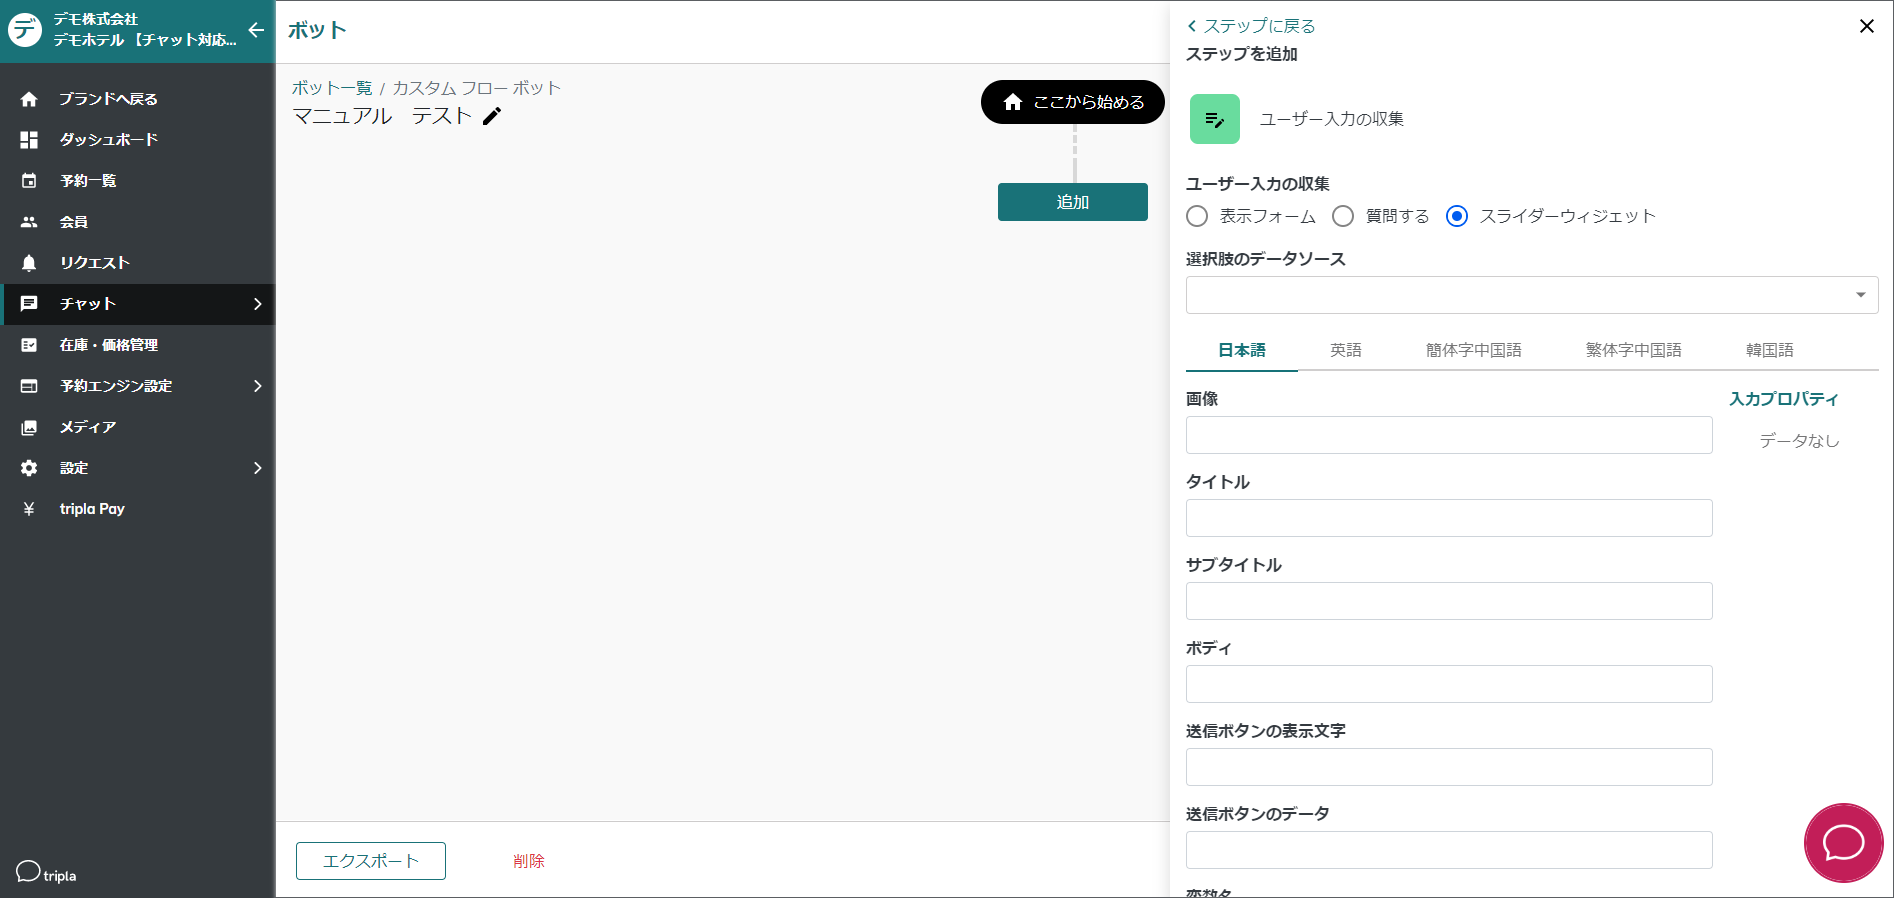Click the yen icon for tripla Pay

(29, 509)
